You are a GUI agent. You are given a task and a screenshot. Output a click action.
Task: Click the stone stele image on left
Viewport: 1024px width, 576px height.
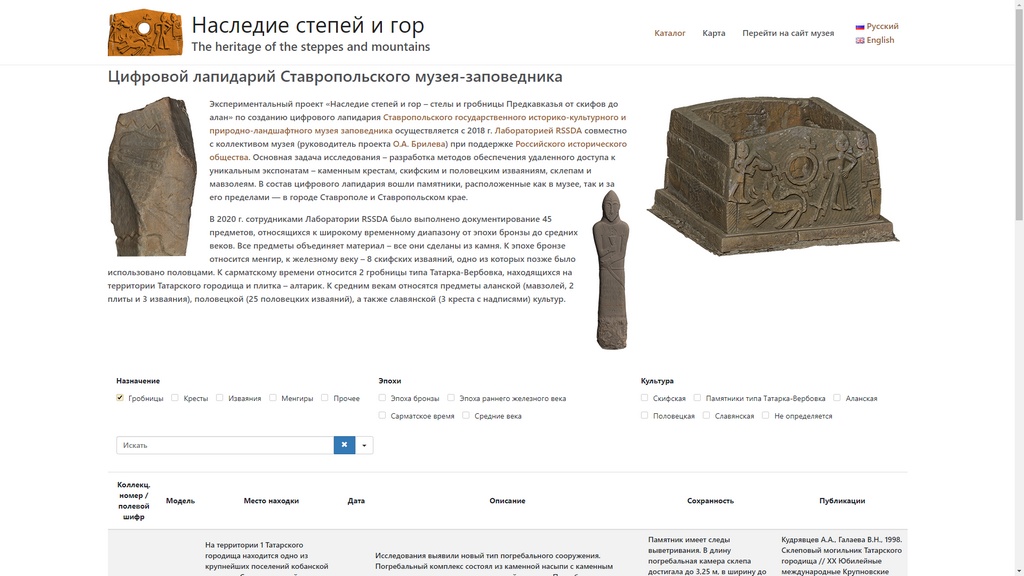point(152,176)
